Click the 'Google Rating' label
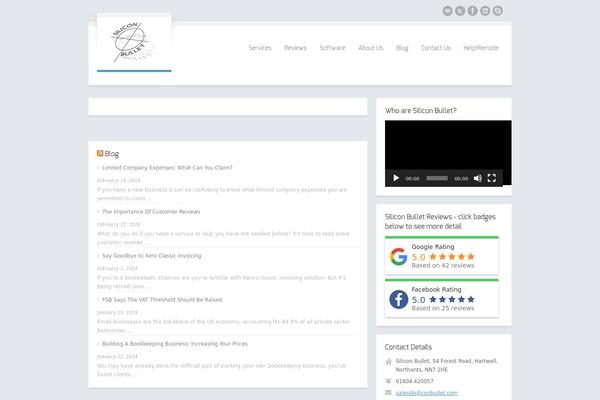The width and height of the screenshot is (600, 400). 433,247
